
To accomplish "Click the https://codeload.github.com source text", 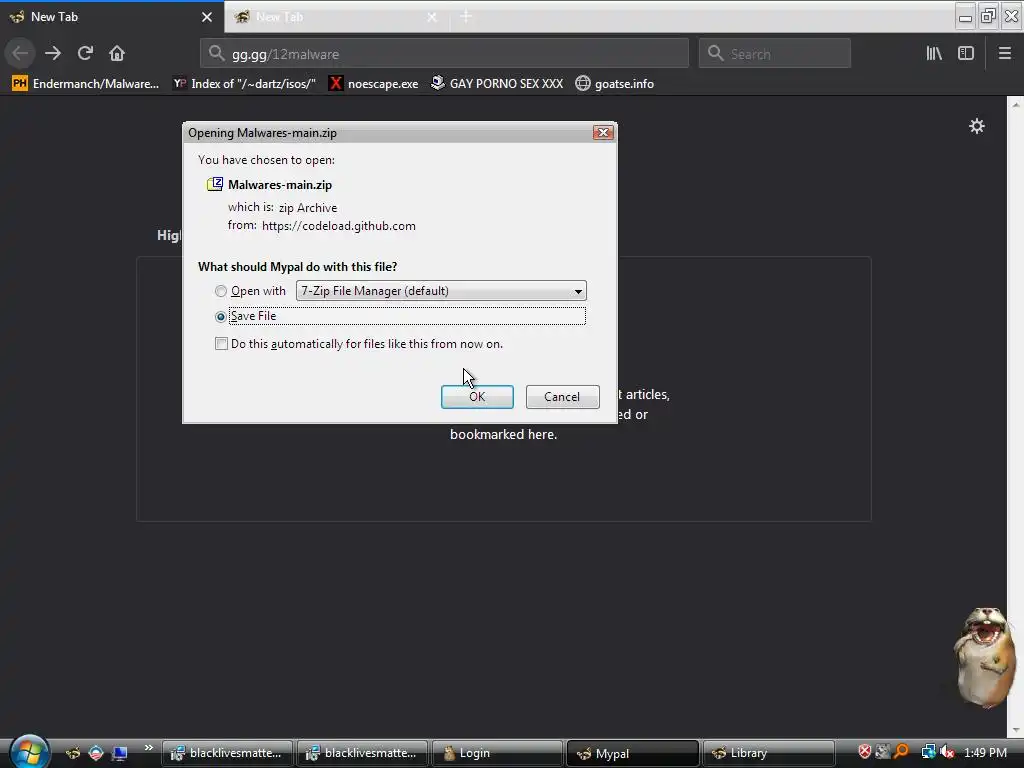I will pos(338,226).
